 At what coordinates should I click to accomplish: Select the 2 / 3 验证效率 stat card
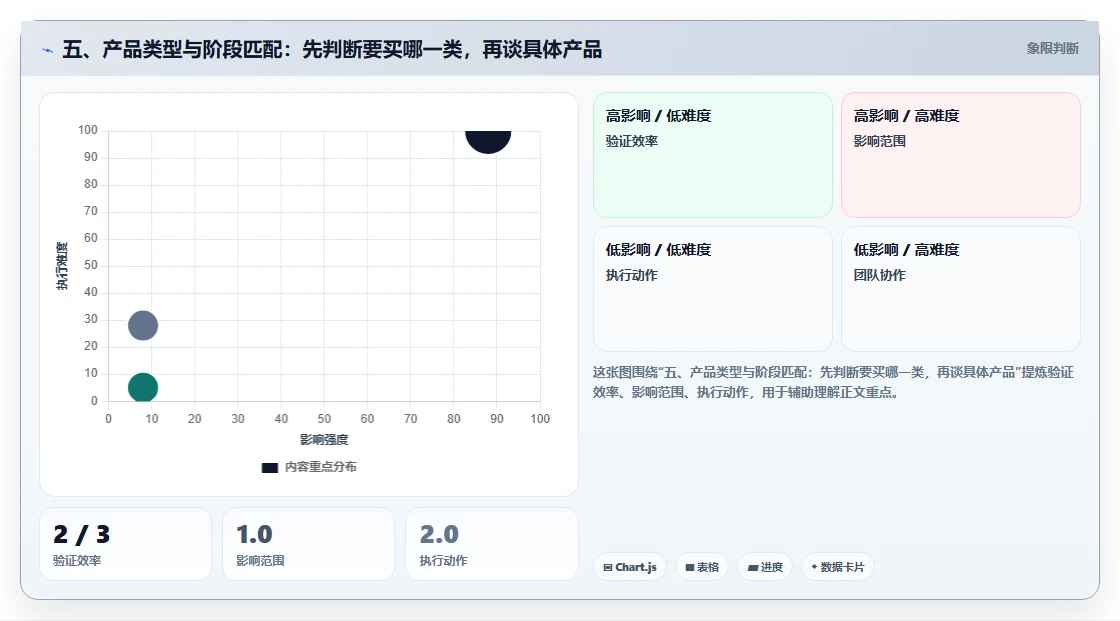126,545
